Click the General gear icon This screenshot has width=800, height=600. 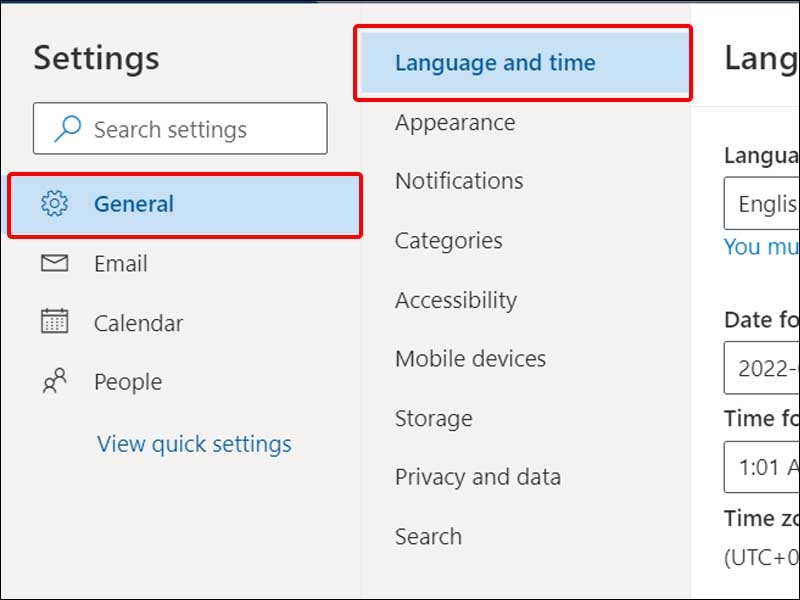[x=55, y=204]
